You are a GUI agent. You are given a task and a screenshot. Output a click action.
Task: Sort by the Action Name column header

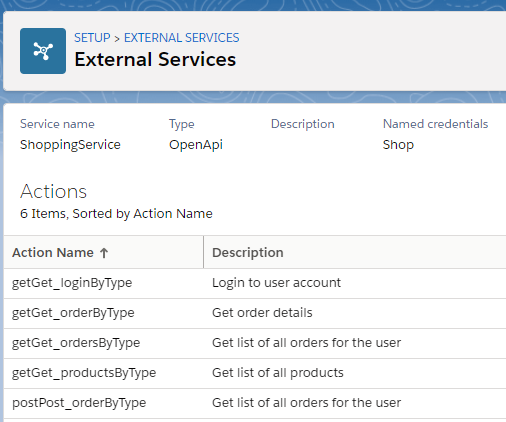coord(53,253)
